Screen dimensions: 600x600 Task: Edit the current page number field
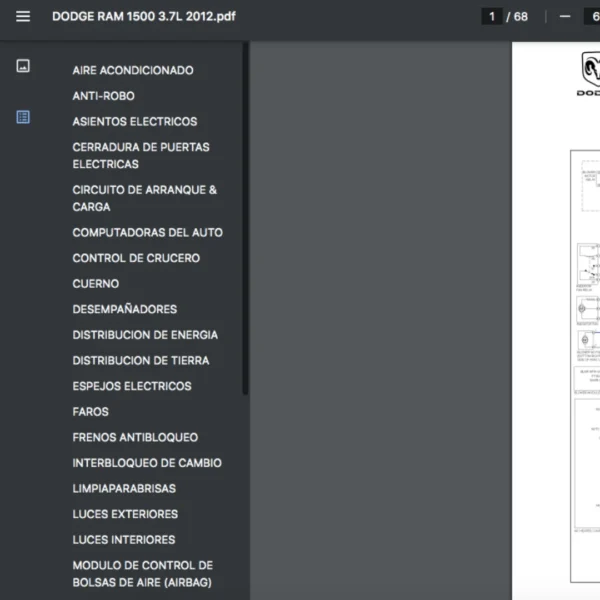pos(492,16)
